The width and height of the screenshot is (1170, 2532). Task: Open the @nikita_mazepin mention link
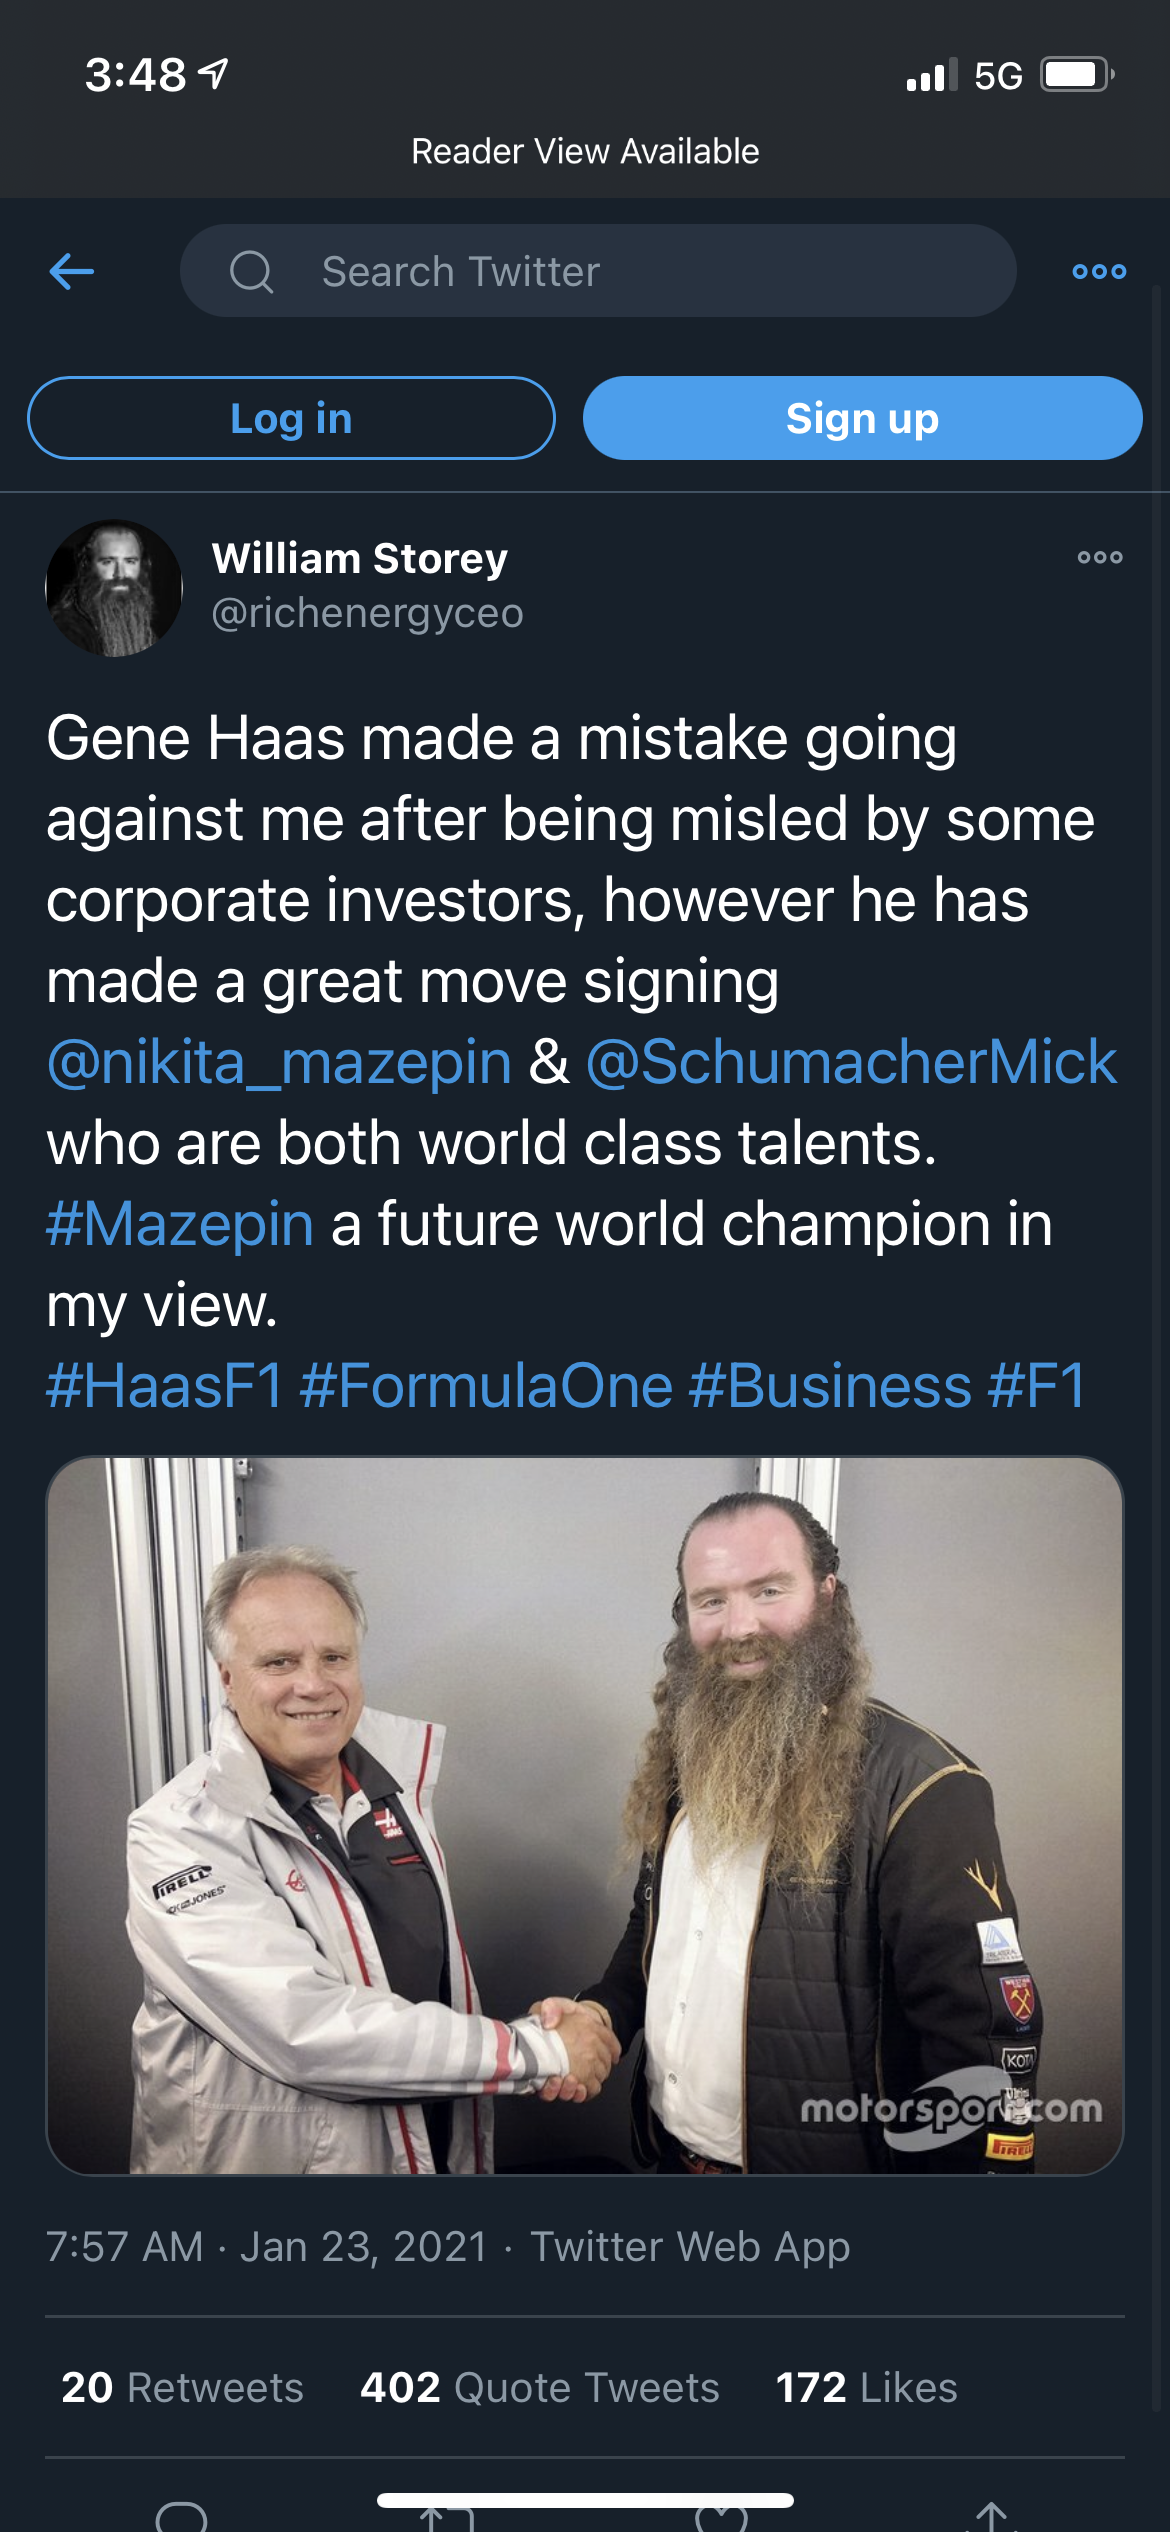279,1061
